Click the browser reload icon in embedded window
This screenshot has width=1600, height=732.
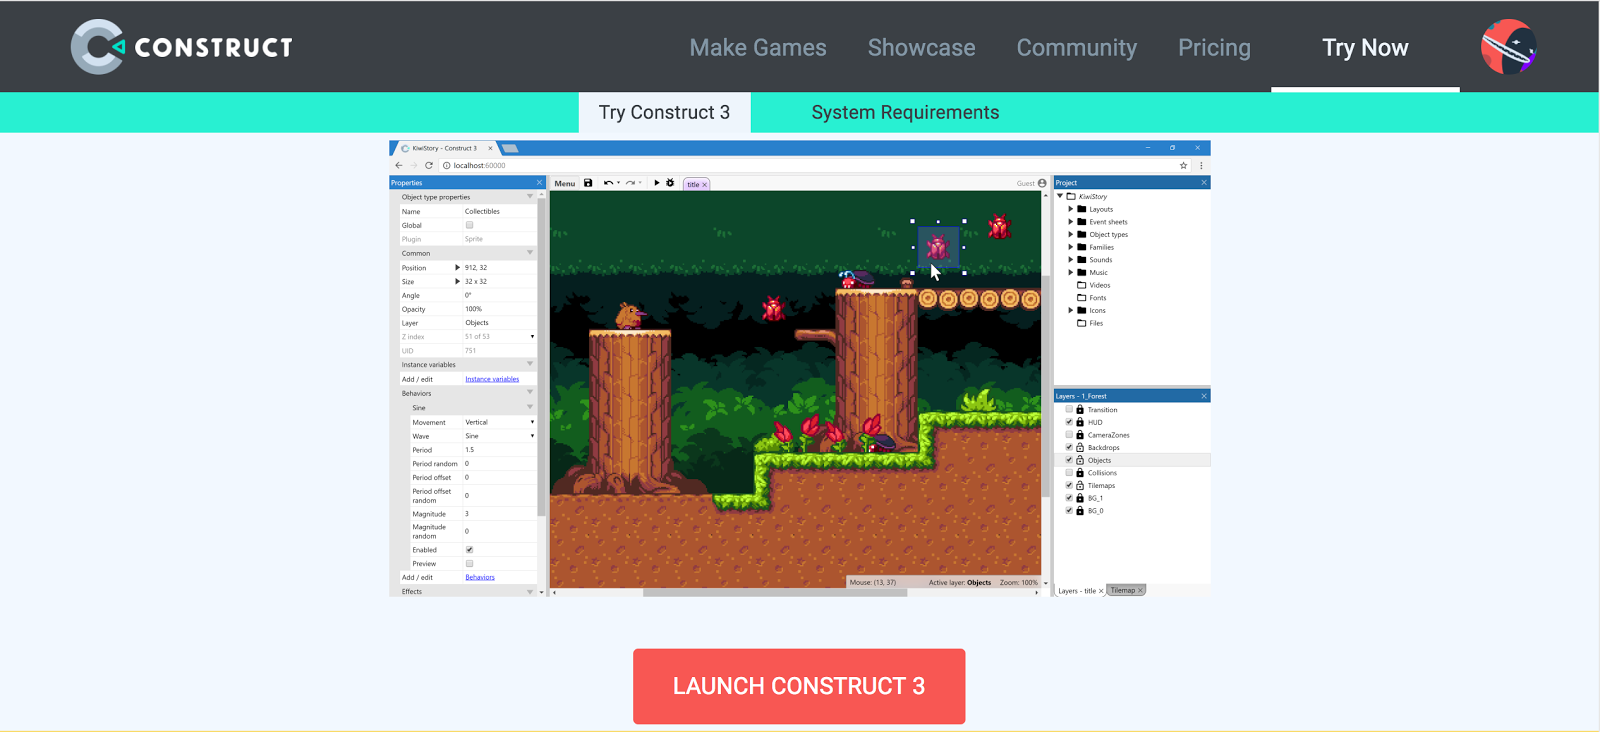pos(429,165)
